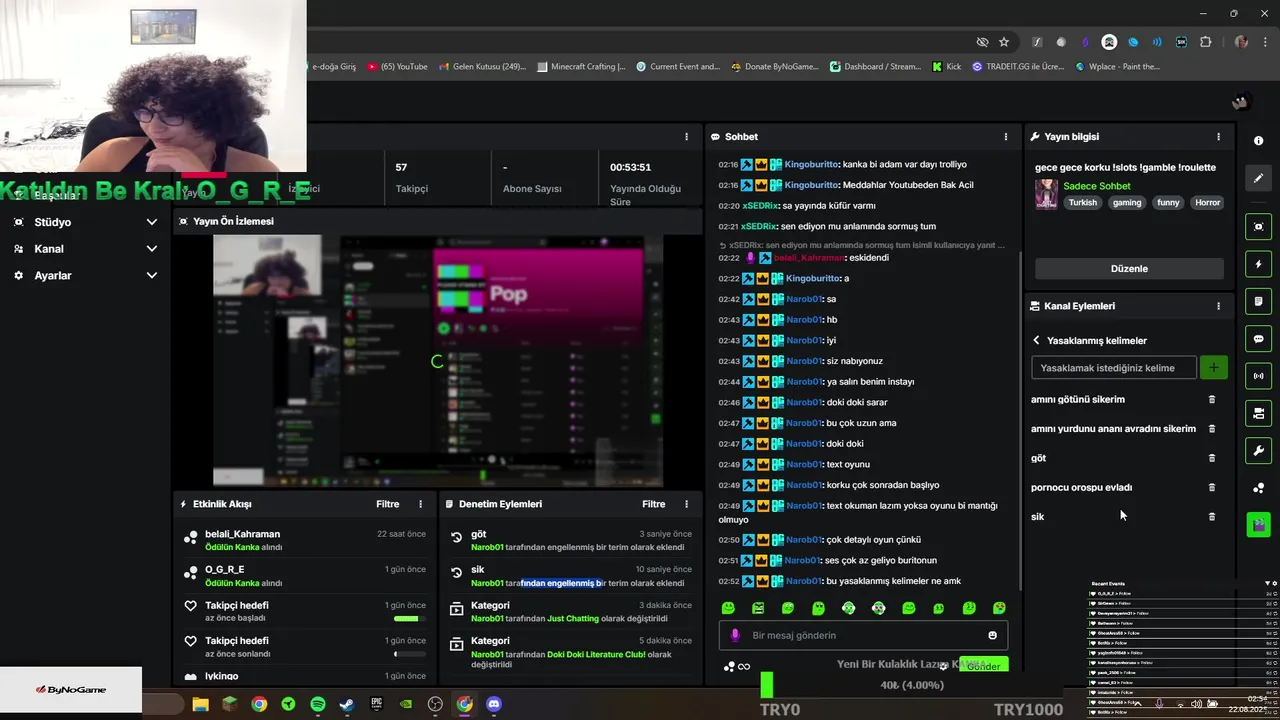Delete banned word 'göt' with trash icon

(x=1212, y=458)
